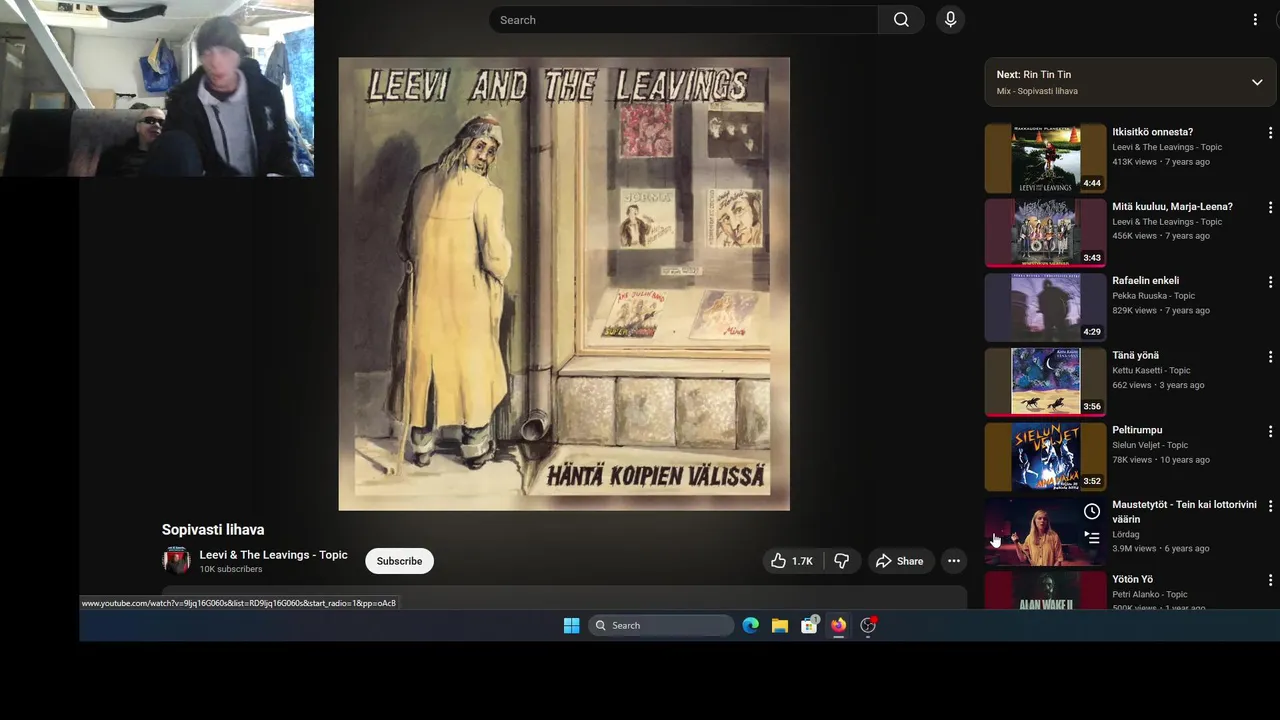Screen dimensions: 1280x720
Task: Open Microsoft Store from the taskbar
Action: [809, 625]
